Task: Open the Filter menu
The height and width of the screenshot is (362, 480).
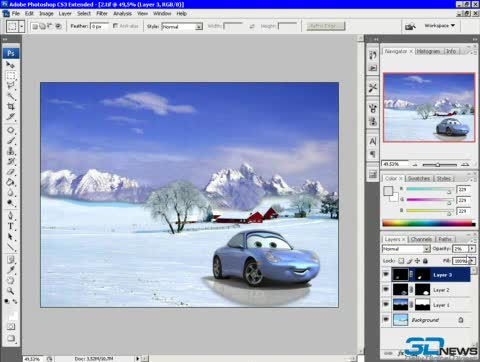Action: [102, 14]
